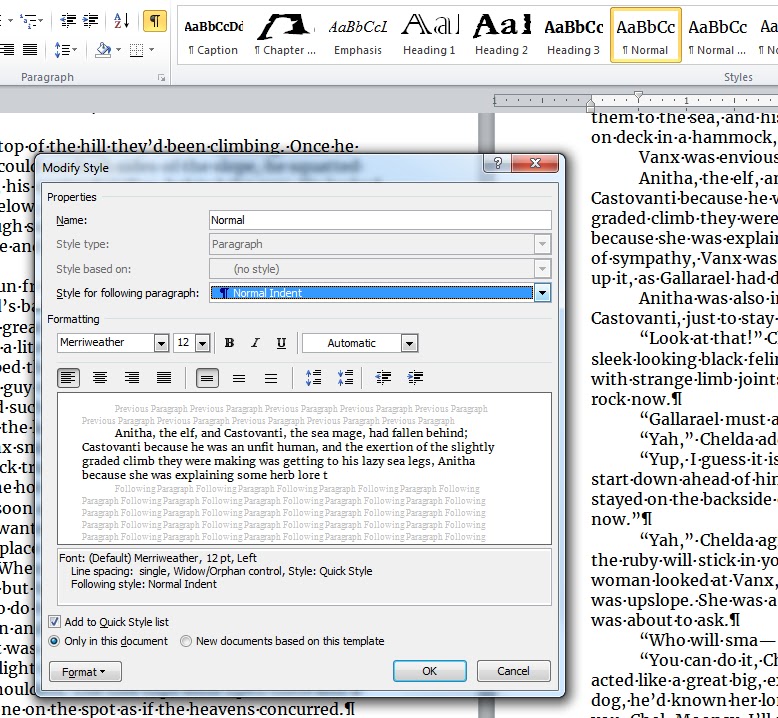Increase paragraph spacing in the dialog

(x=314, y=378)
